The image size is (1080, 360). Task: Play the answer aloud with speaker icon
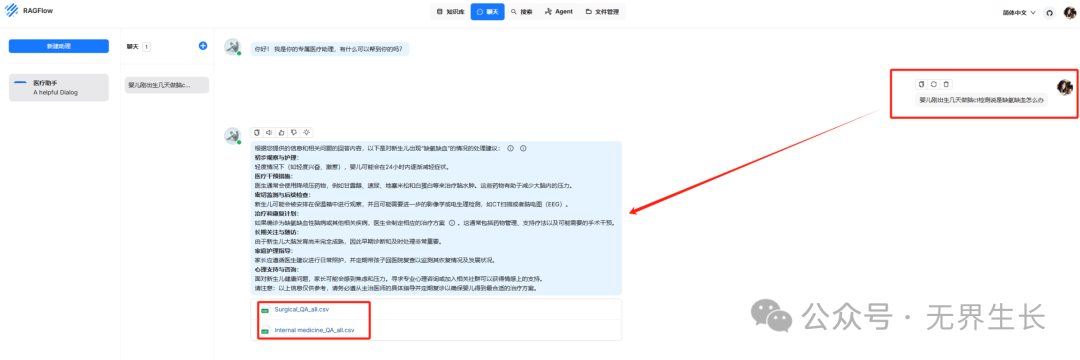269,132
